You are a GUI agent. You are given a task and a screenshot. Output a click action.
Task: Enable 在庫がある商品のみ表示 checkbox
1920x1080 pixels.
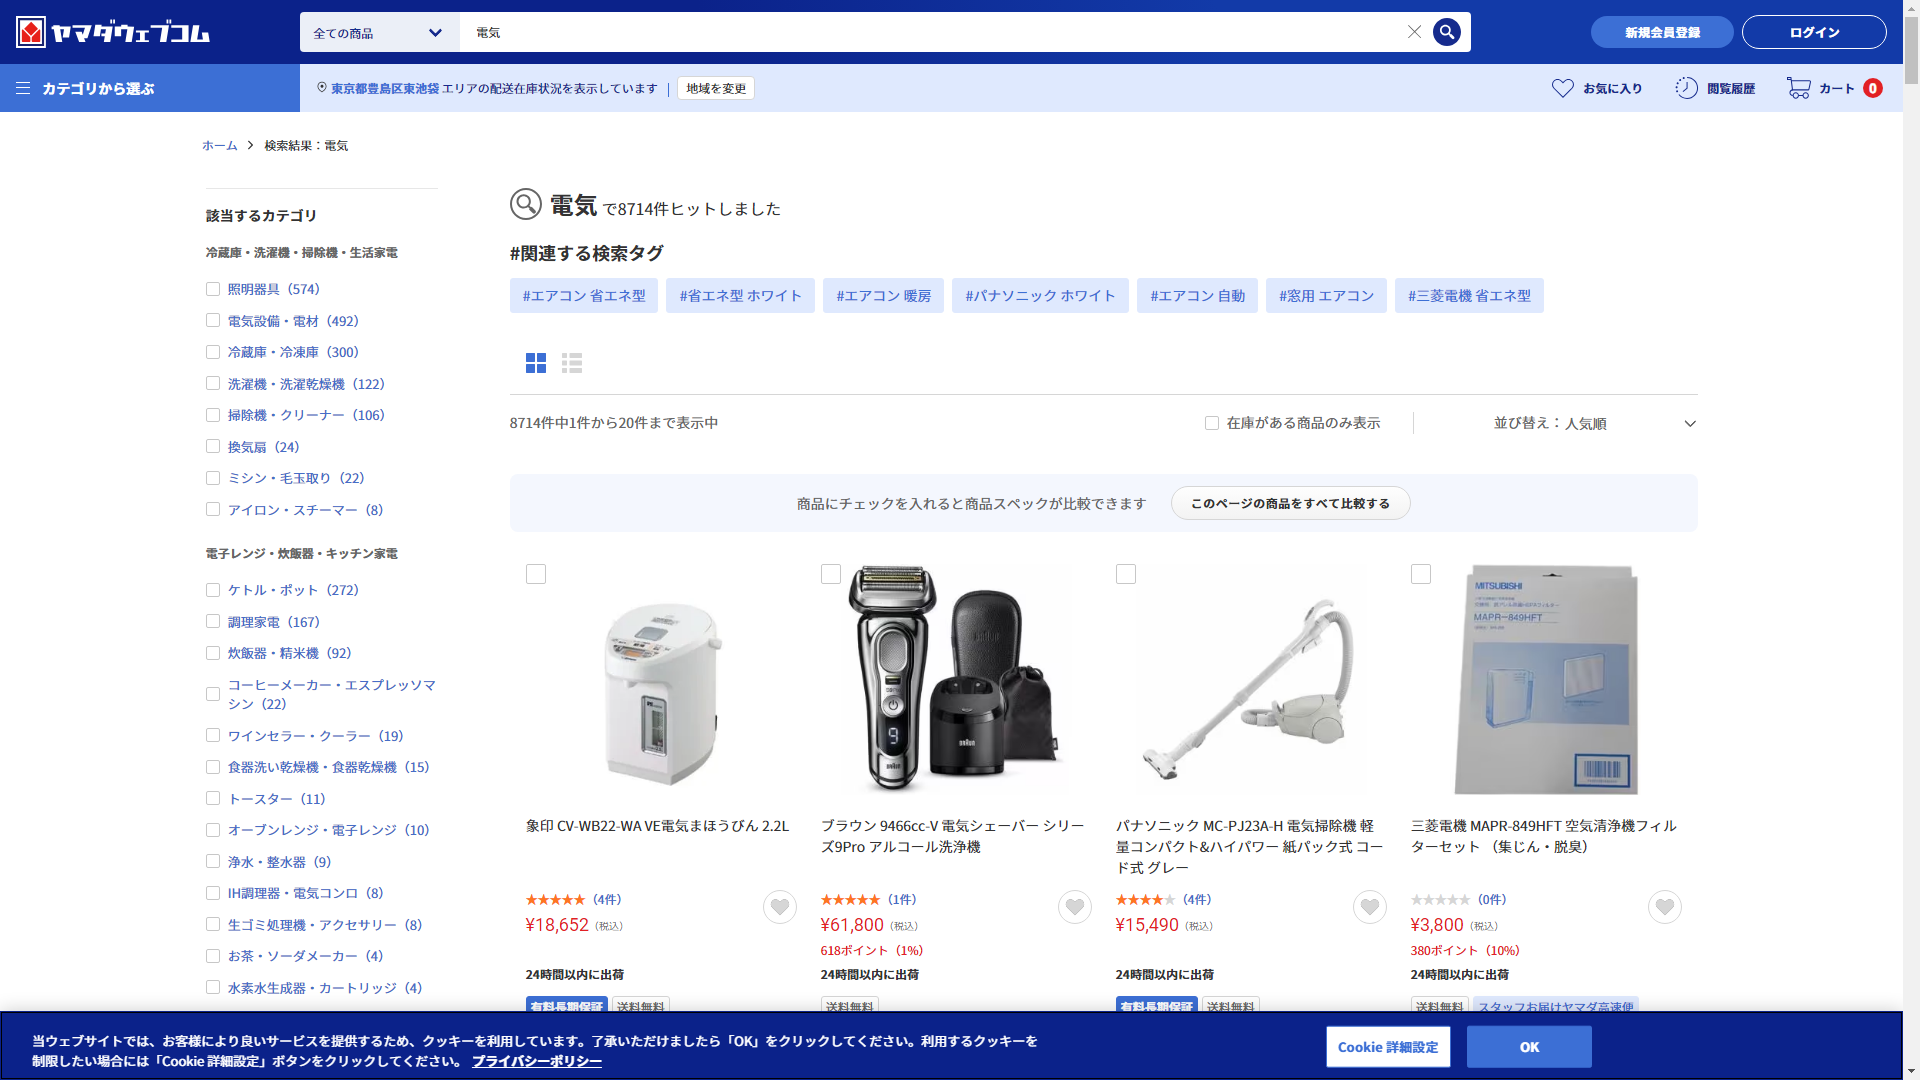[x=1212, y=423]
